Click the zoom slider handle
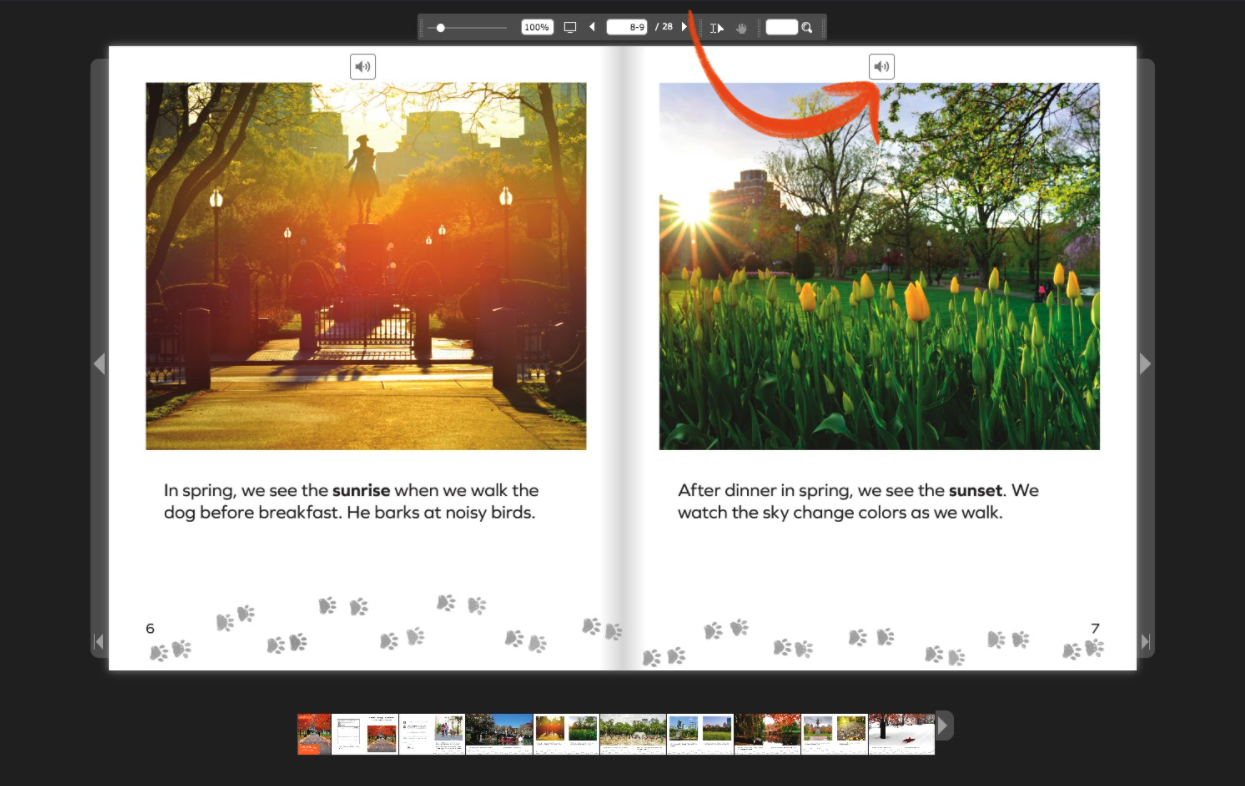Screen dimensions: 1245x786 coord(441,28)
